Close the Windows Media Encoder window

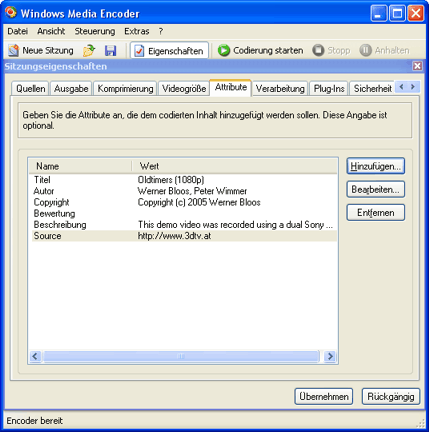tap(416, 14)
